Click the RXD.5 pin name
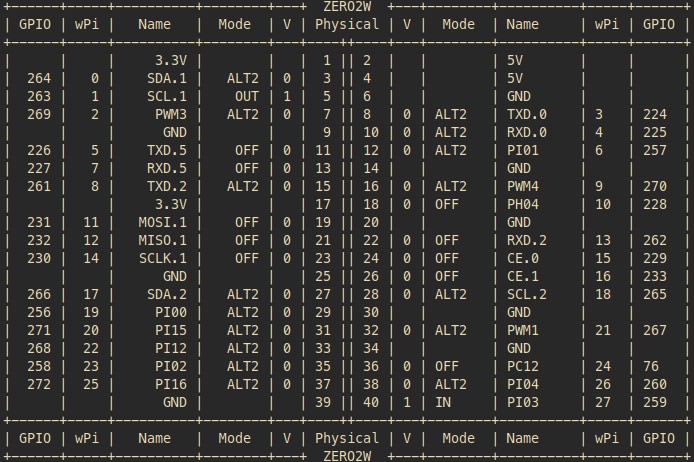This screenshot has width=694, height=462. [167, 168]
